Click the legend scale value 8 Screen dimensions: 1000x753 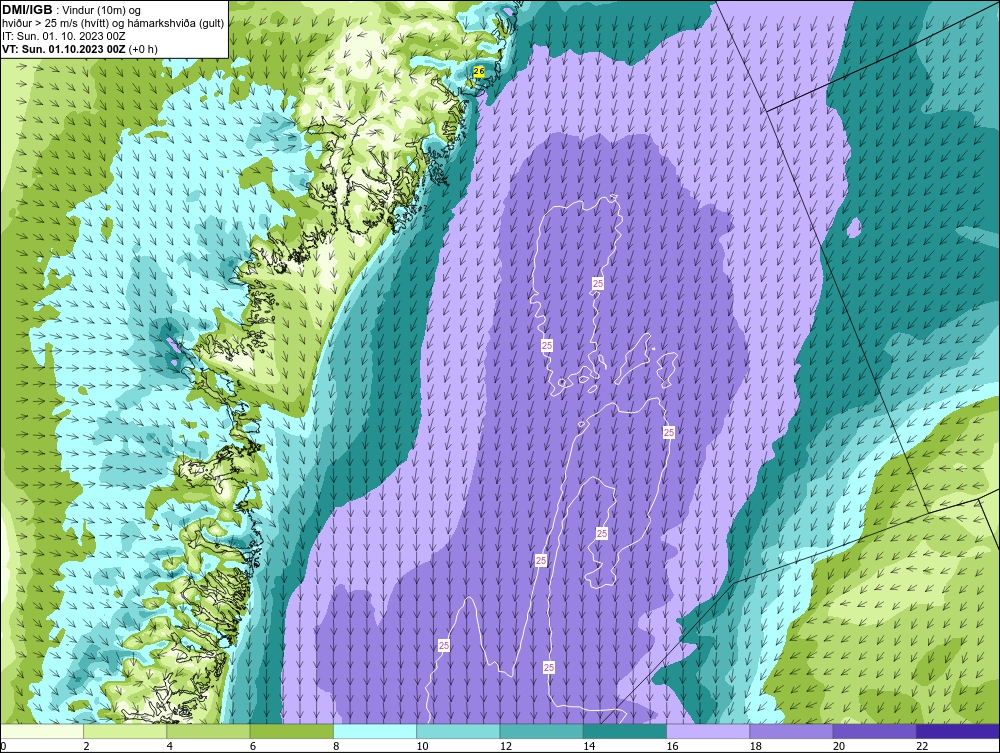pos(336,746)
